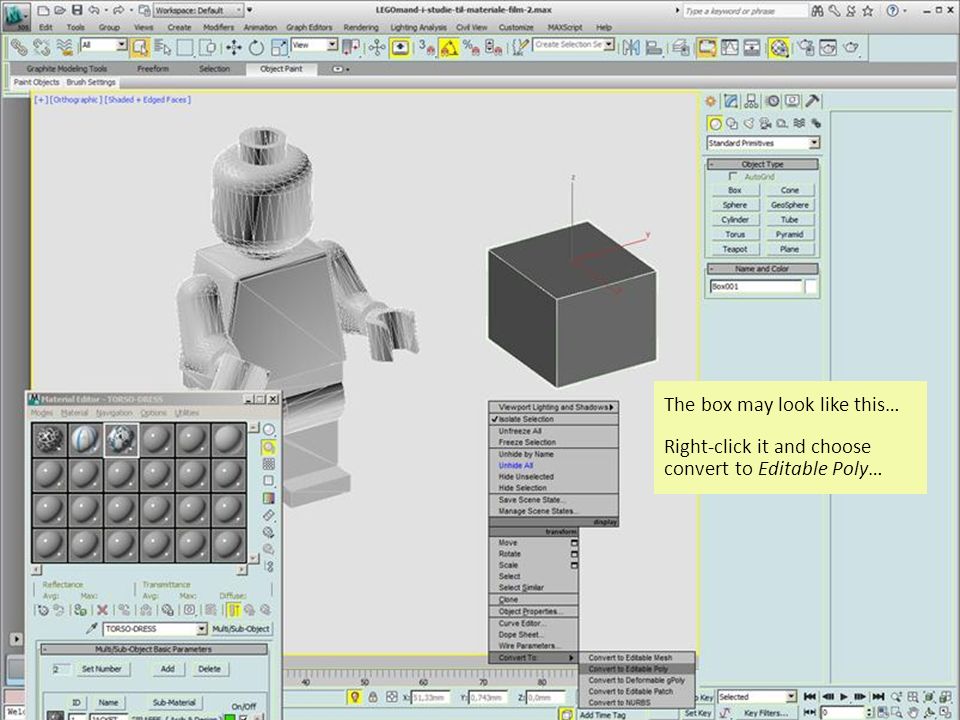Select the Space Warps category button
The image size is (960, 720).
[799, 124]
